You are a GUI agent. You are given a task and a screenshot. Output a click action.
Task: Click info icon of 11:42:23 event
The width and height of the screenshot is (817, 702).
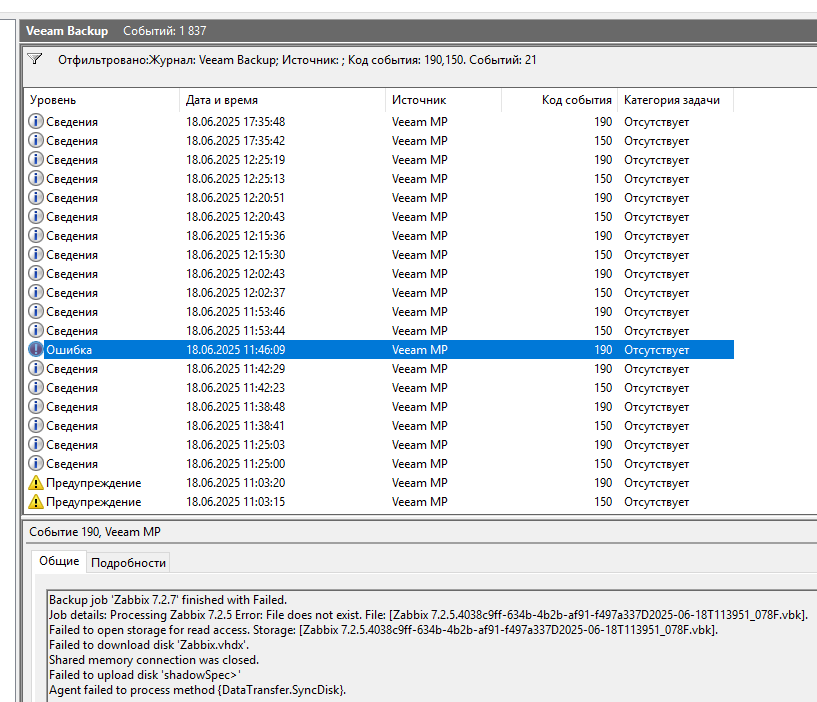click(35, 388)
